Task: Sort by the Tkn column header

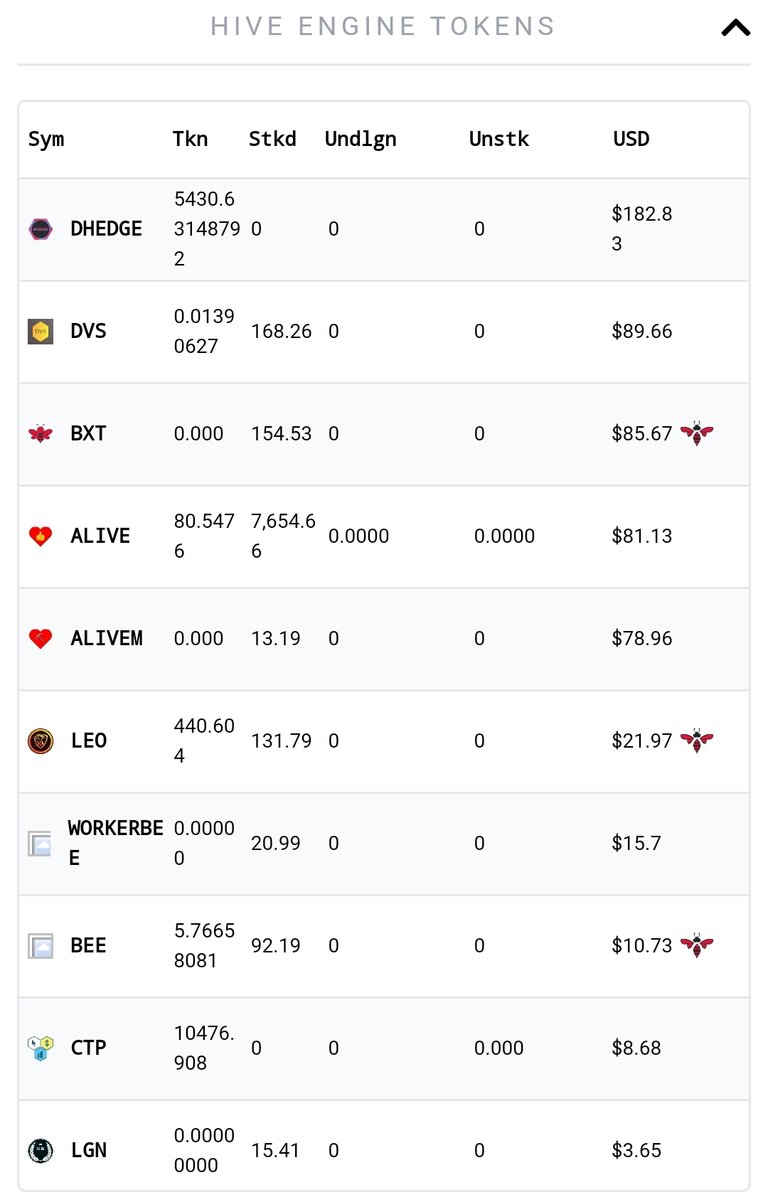Action: [190, 139]
